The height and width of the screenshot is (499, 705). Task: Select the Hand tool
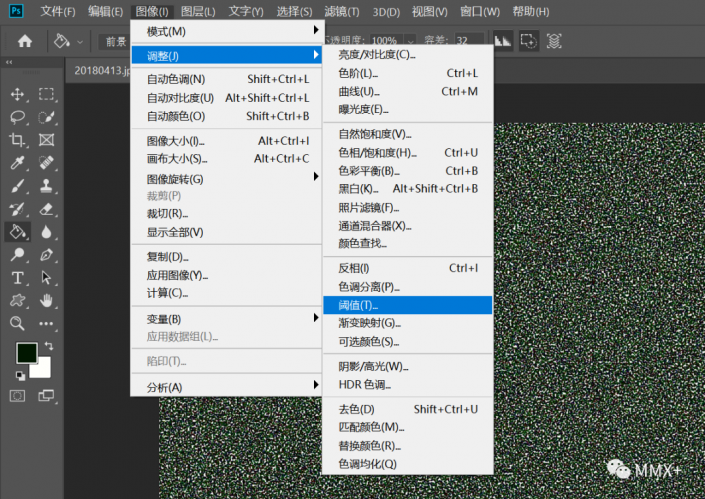pyautogui.click(x=46, y=300)
